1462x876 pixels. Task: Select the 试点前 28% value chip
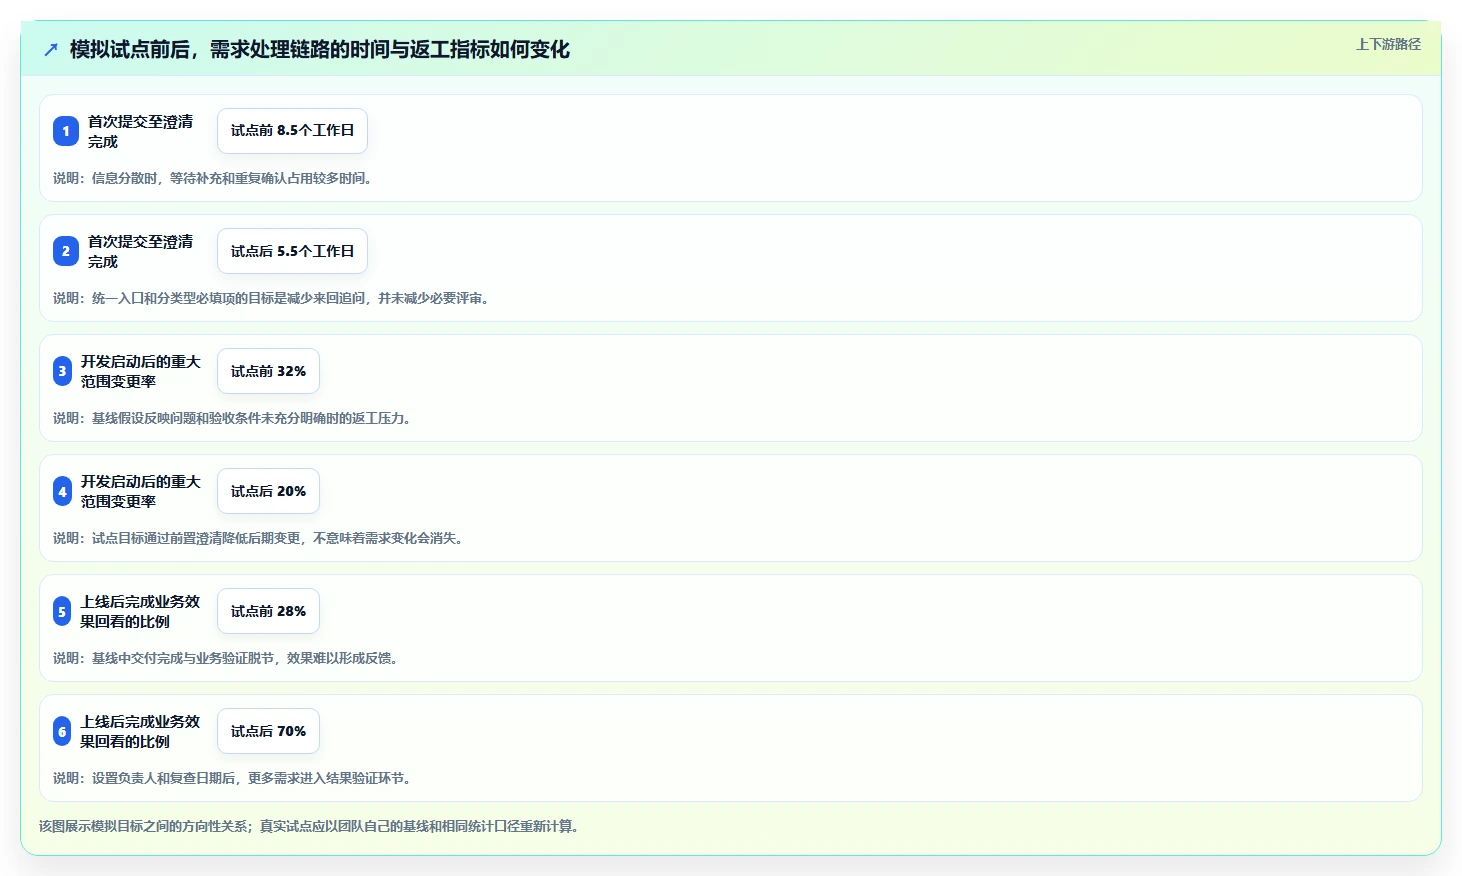pyautogui.click(x=268, y=611)
